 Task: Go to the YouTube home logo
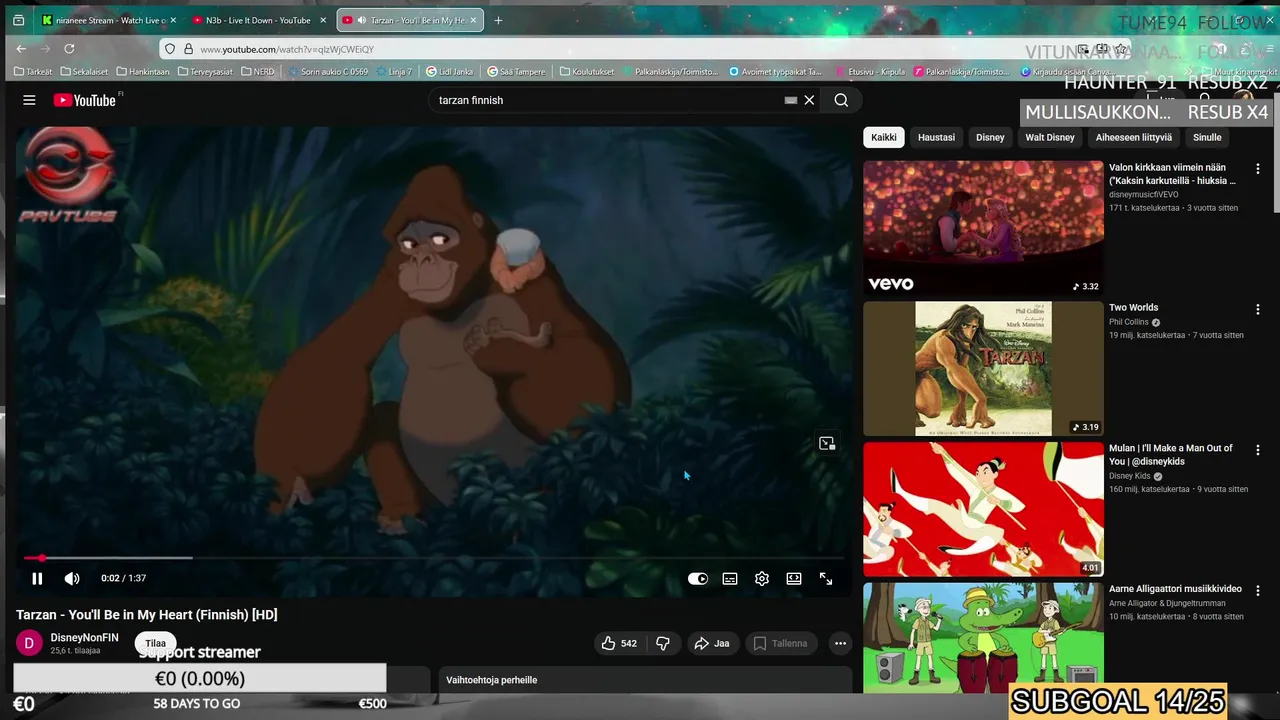[85, 100]
